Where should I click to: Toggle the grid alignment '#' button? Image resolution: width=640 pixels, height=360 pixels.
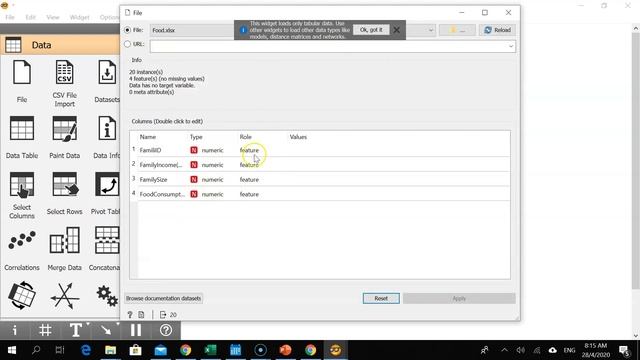pyautogui.click(x=45, y=330)
